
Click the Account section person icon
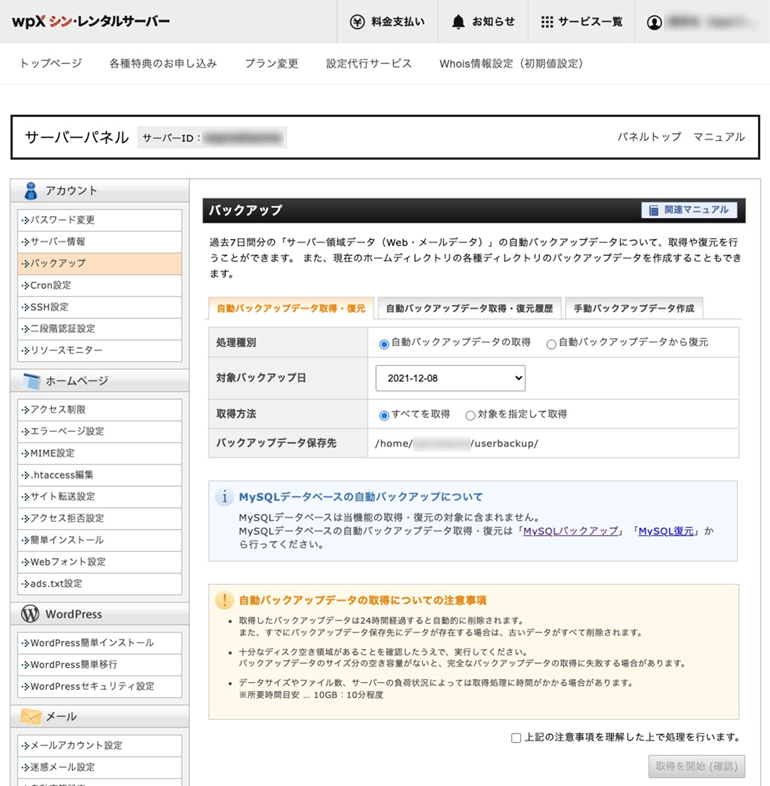[31, 191]
